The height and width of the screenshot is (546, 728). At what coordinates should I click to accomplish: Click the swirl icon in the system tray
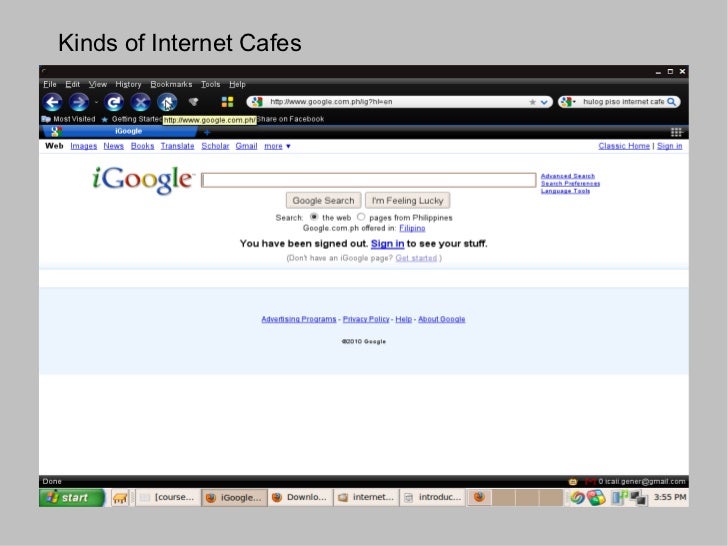[x=577, y=498]
